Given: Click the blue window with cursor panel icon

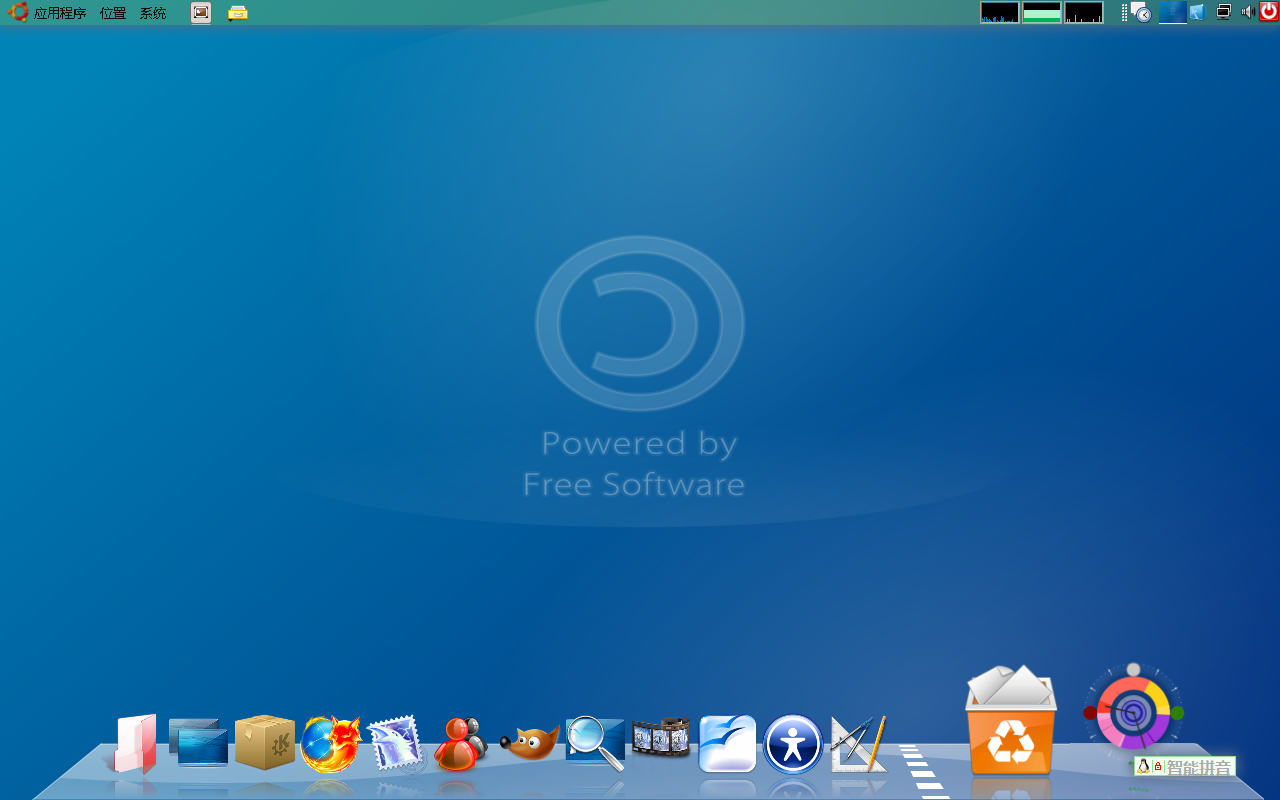Looking at the screenshot, I should coord(1197,12).
